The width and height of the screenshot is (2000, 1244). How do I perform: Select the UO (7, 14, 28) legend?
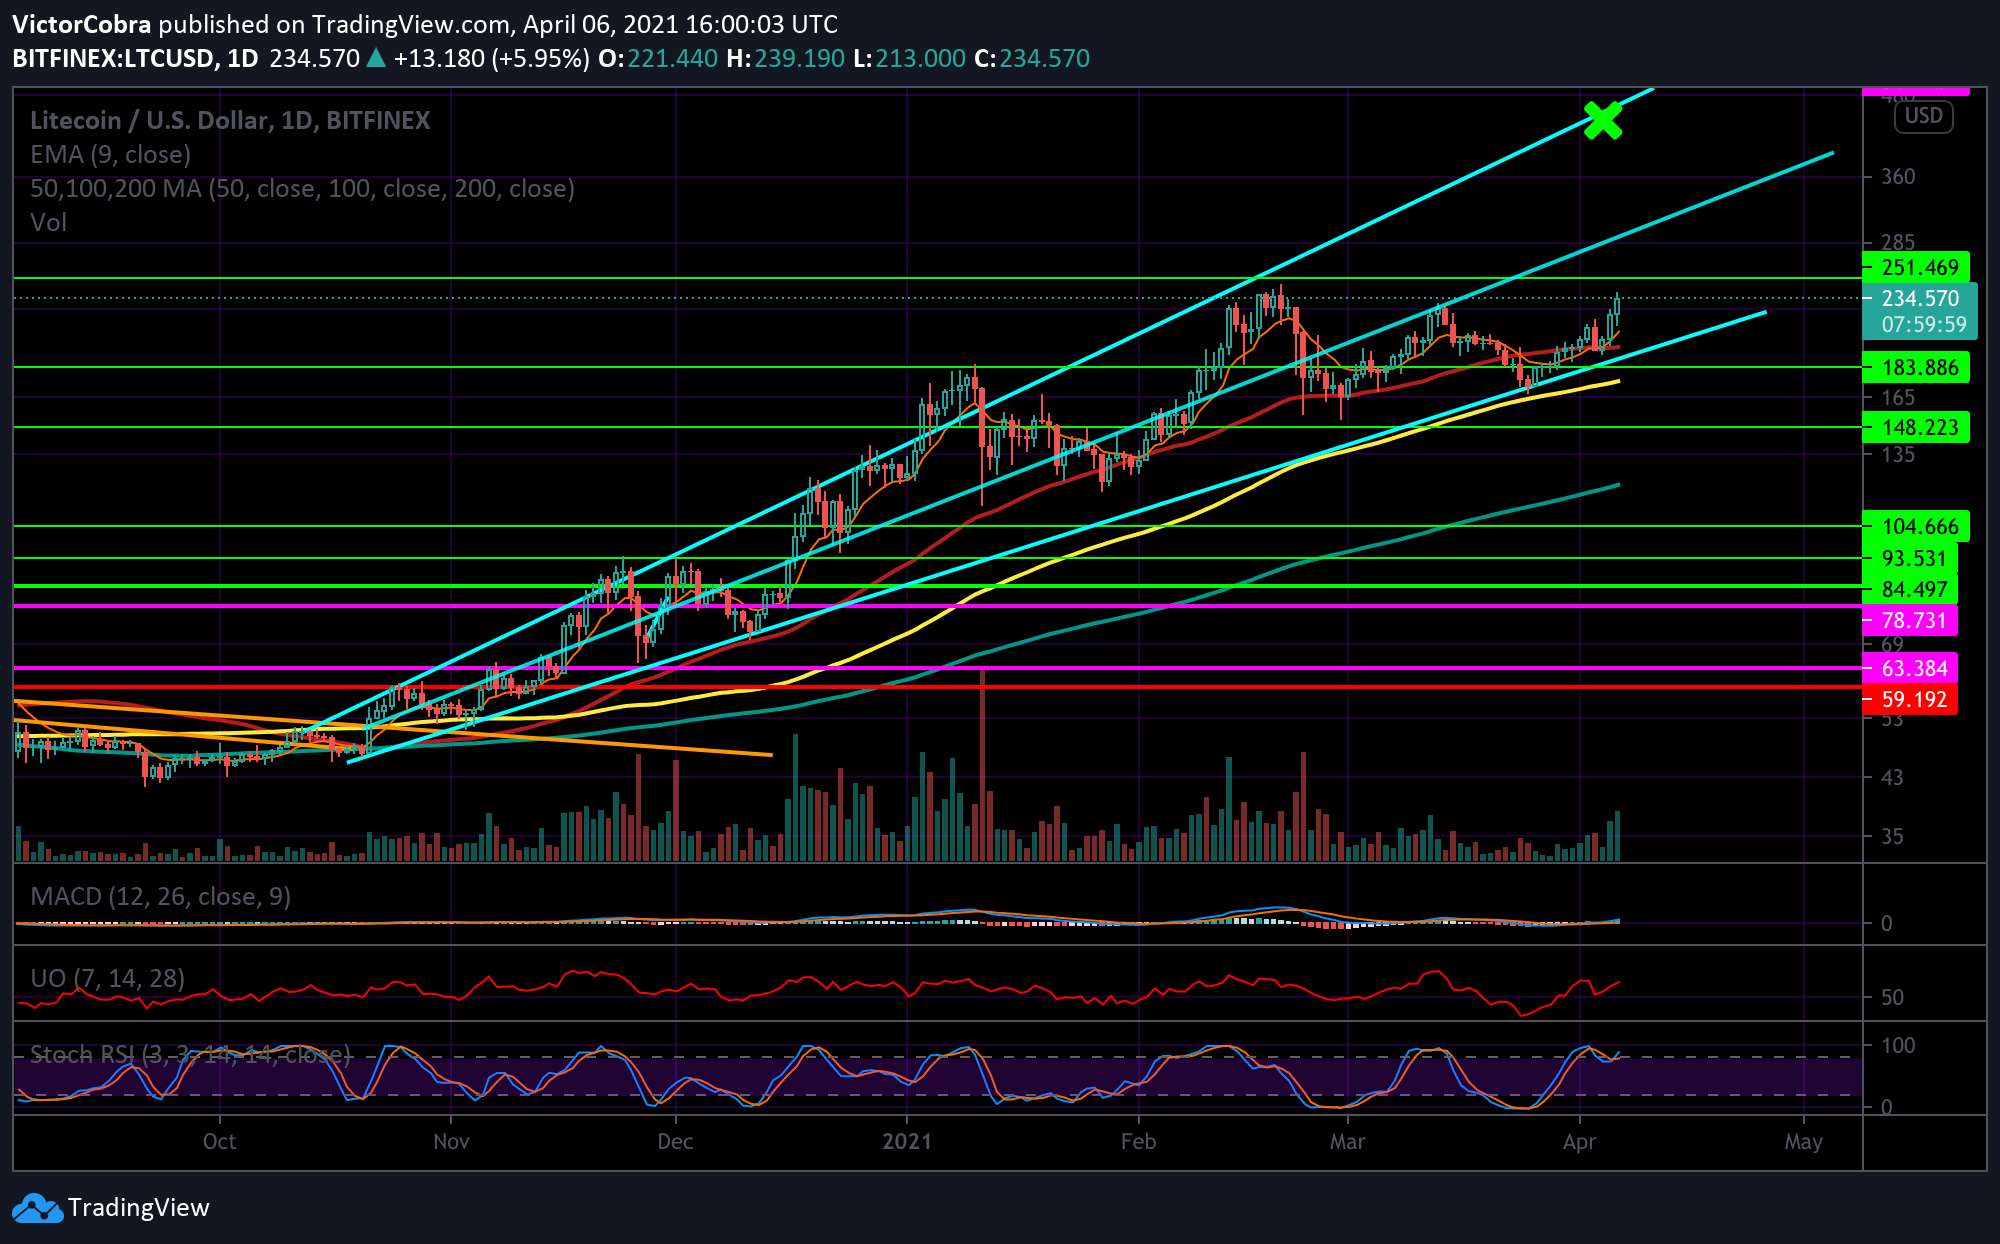107,978
